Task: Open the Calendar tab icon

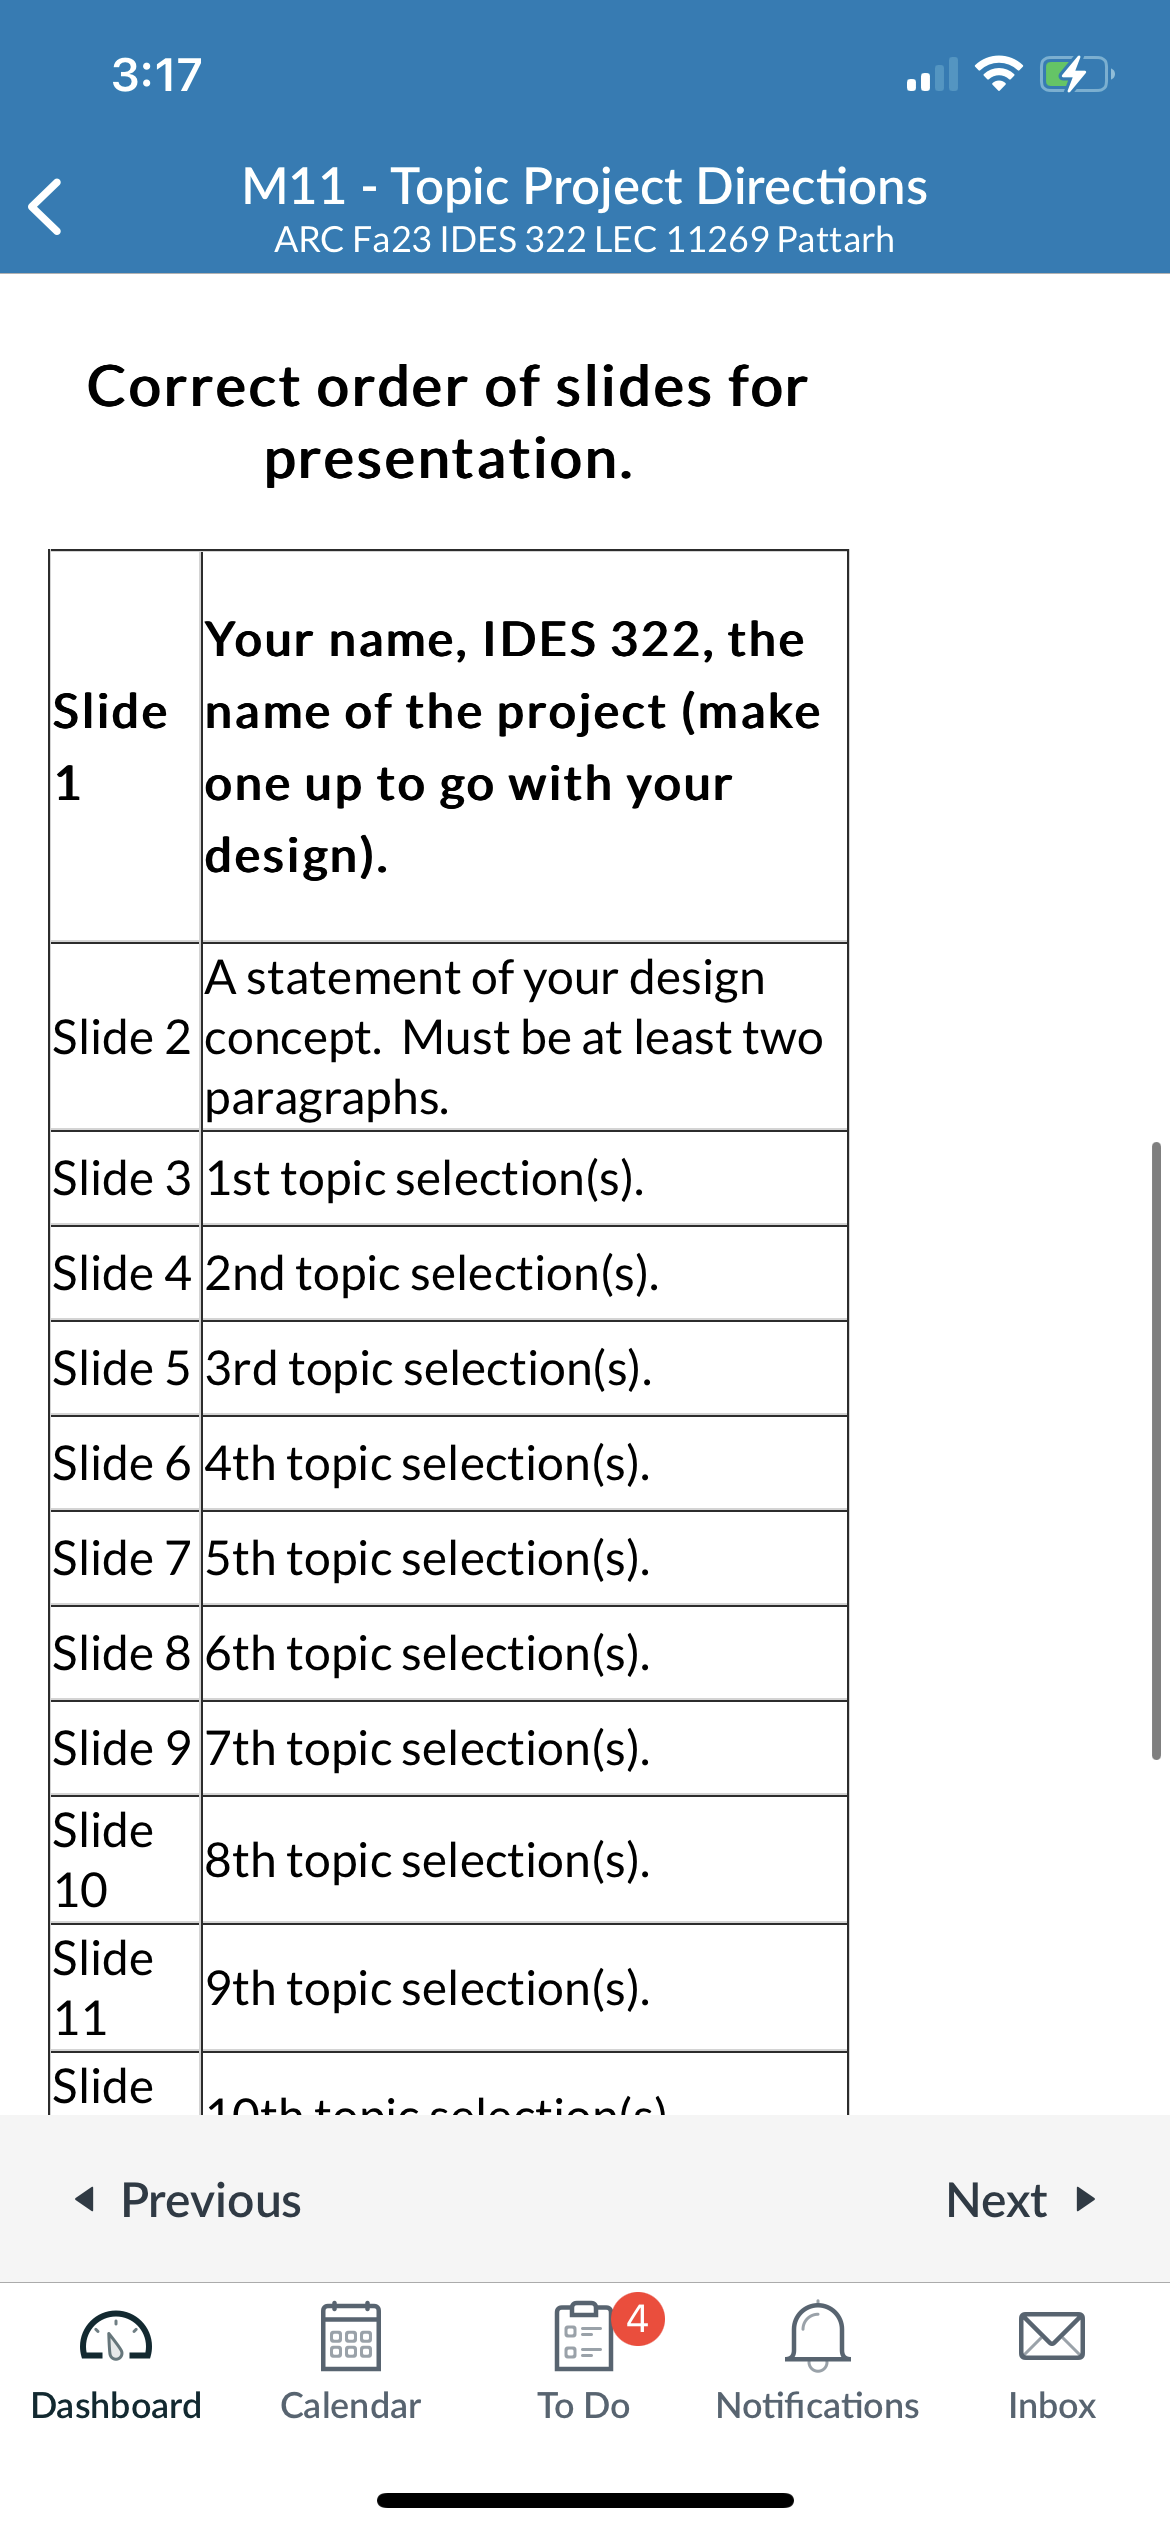Action: click(350, 2336)
